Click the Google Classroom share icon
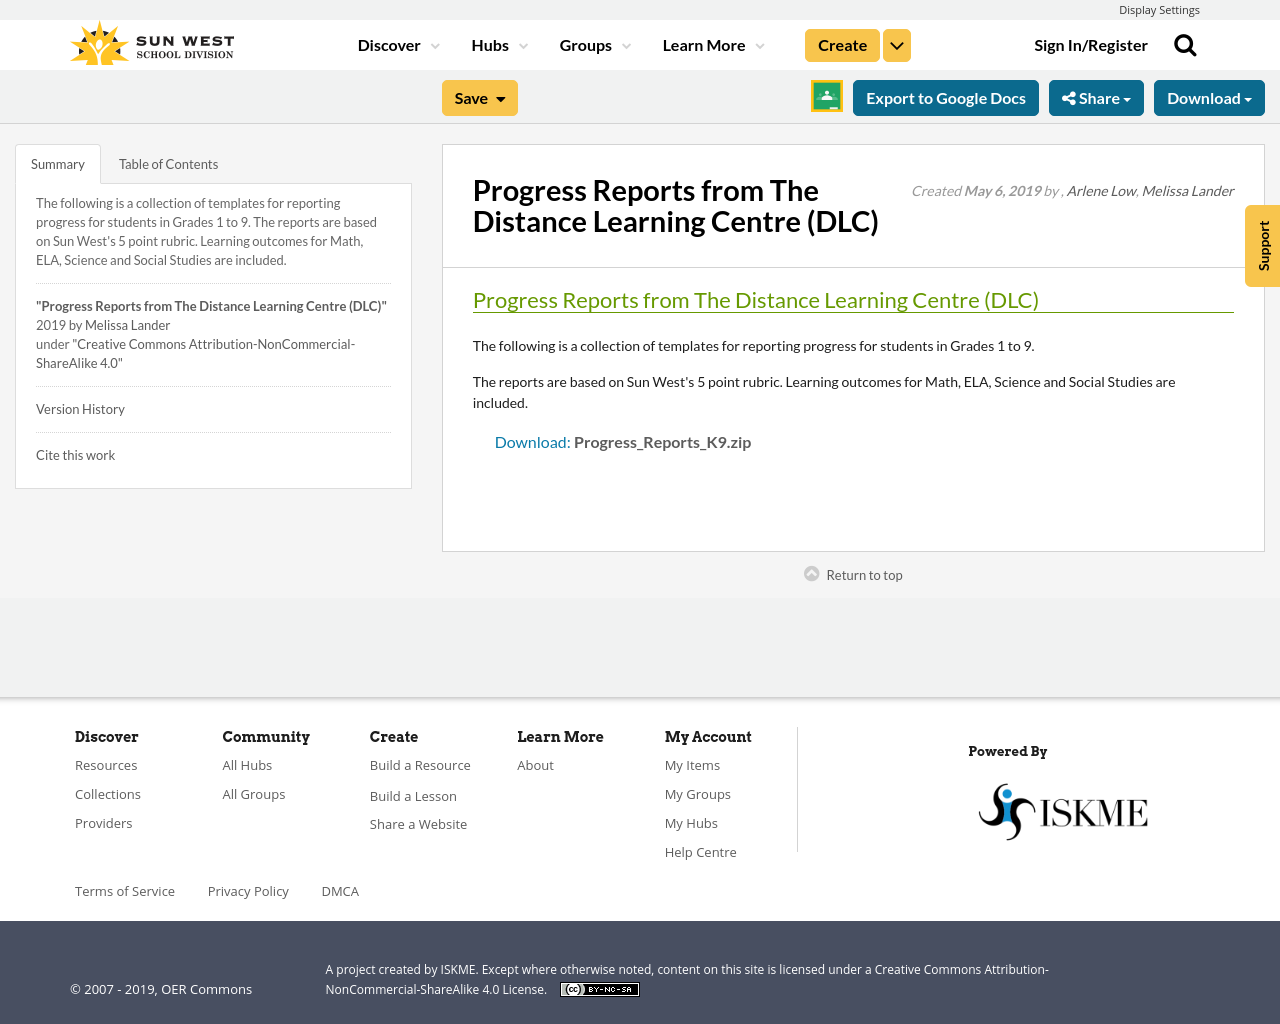The image size is (1280, 1024). (x=826, y=96)
